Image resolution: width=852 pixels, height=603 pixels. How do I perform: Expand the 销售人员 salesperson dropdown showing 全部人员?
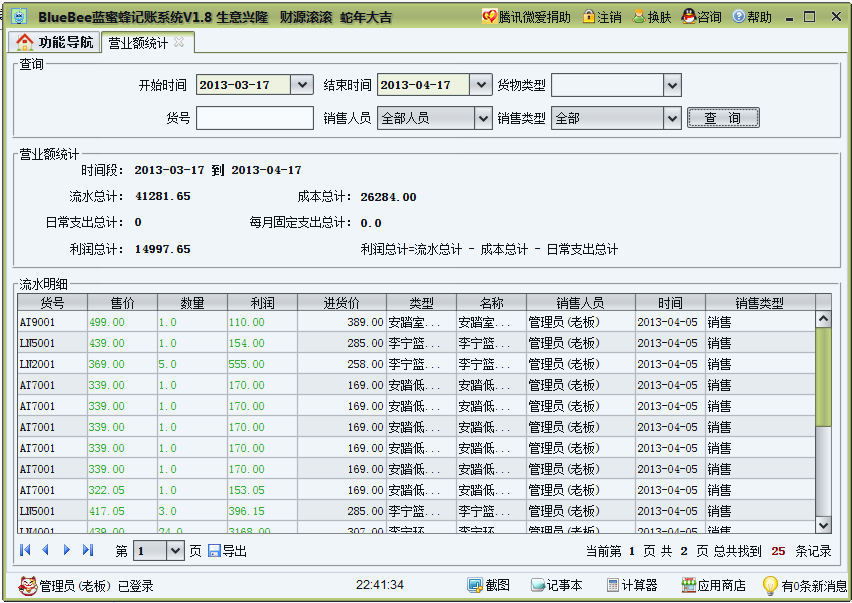[478, 118]
